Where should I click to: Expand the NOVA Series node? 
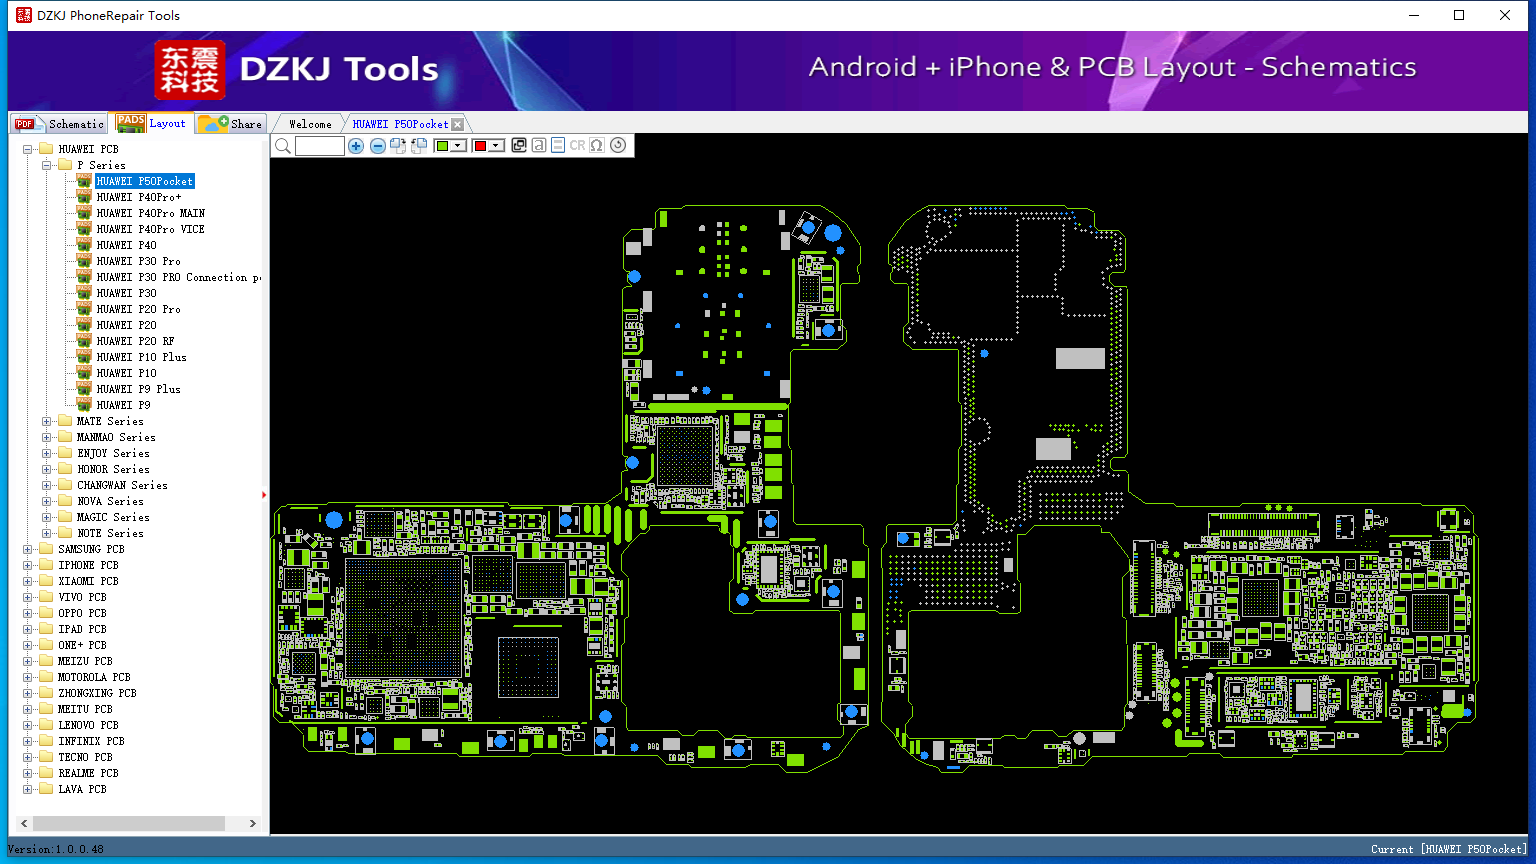tap(47, 501)
